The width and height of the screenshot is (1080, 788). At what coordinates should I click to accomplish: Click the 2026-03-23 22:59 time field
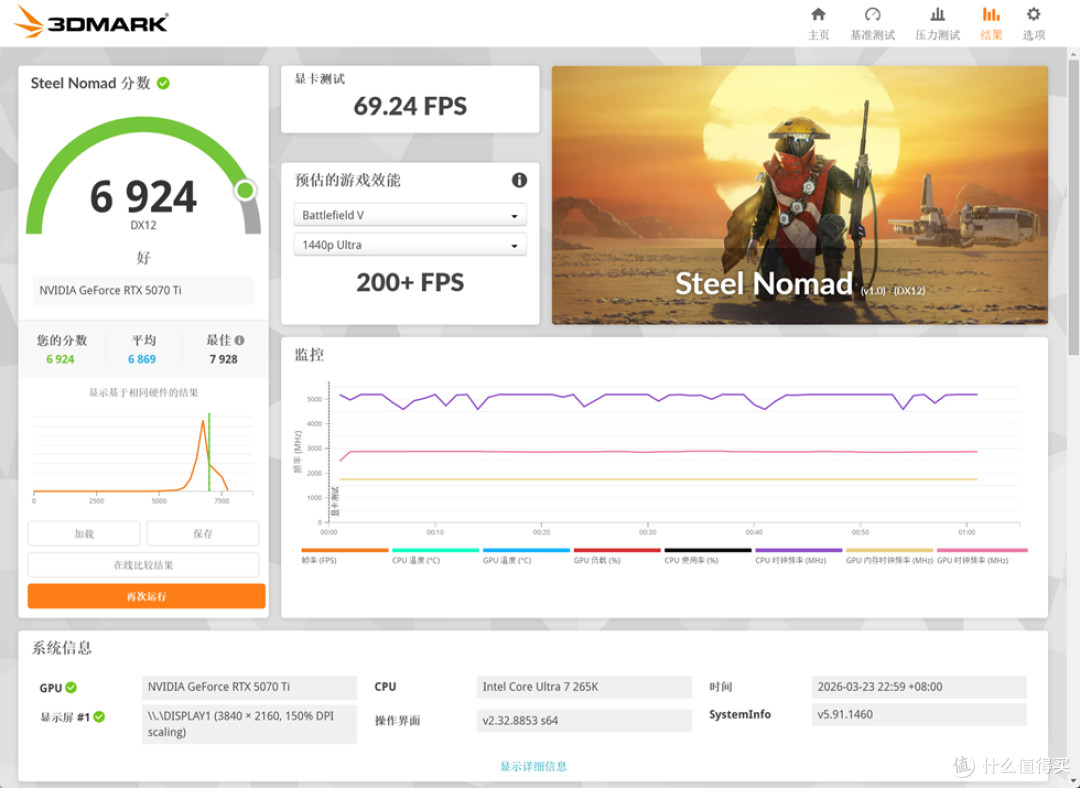(919, 687)
